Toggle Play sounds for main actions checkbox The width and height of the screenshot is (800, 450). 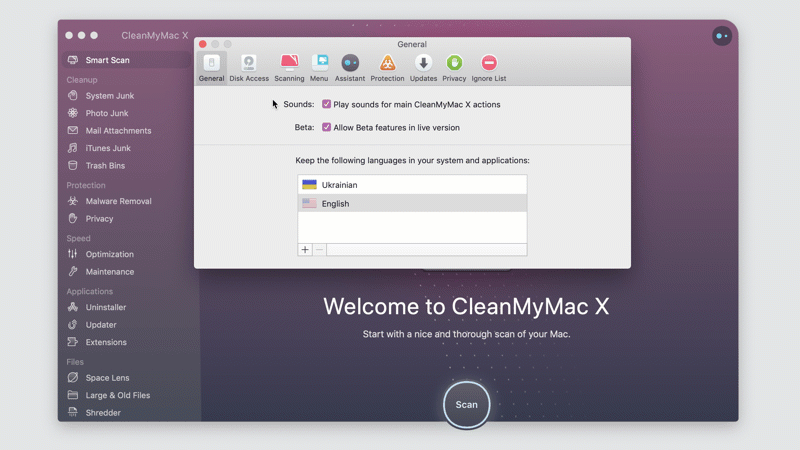click(327, 104)
